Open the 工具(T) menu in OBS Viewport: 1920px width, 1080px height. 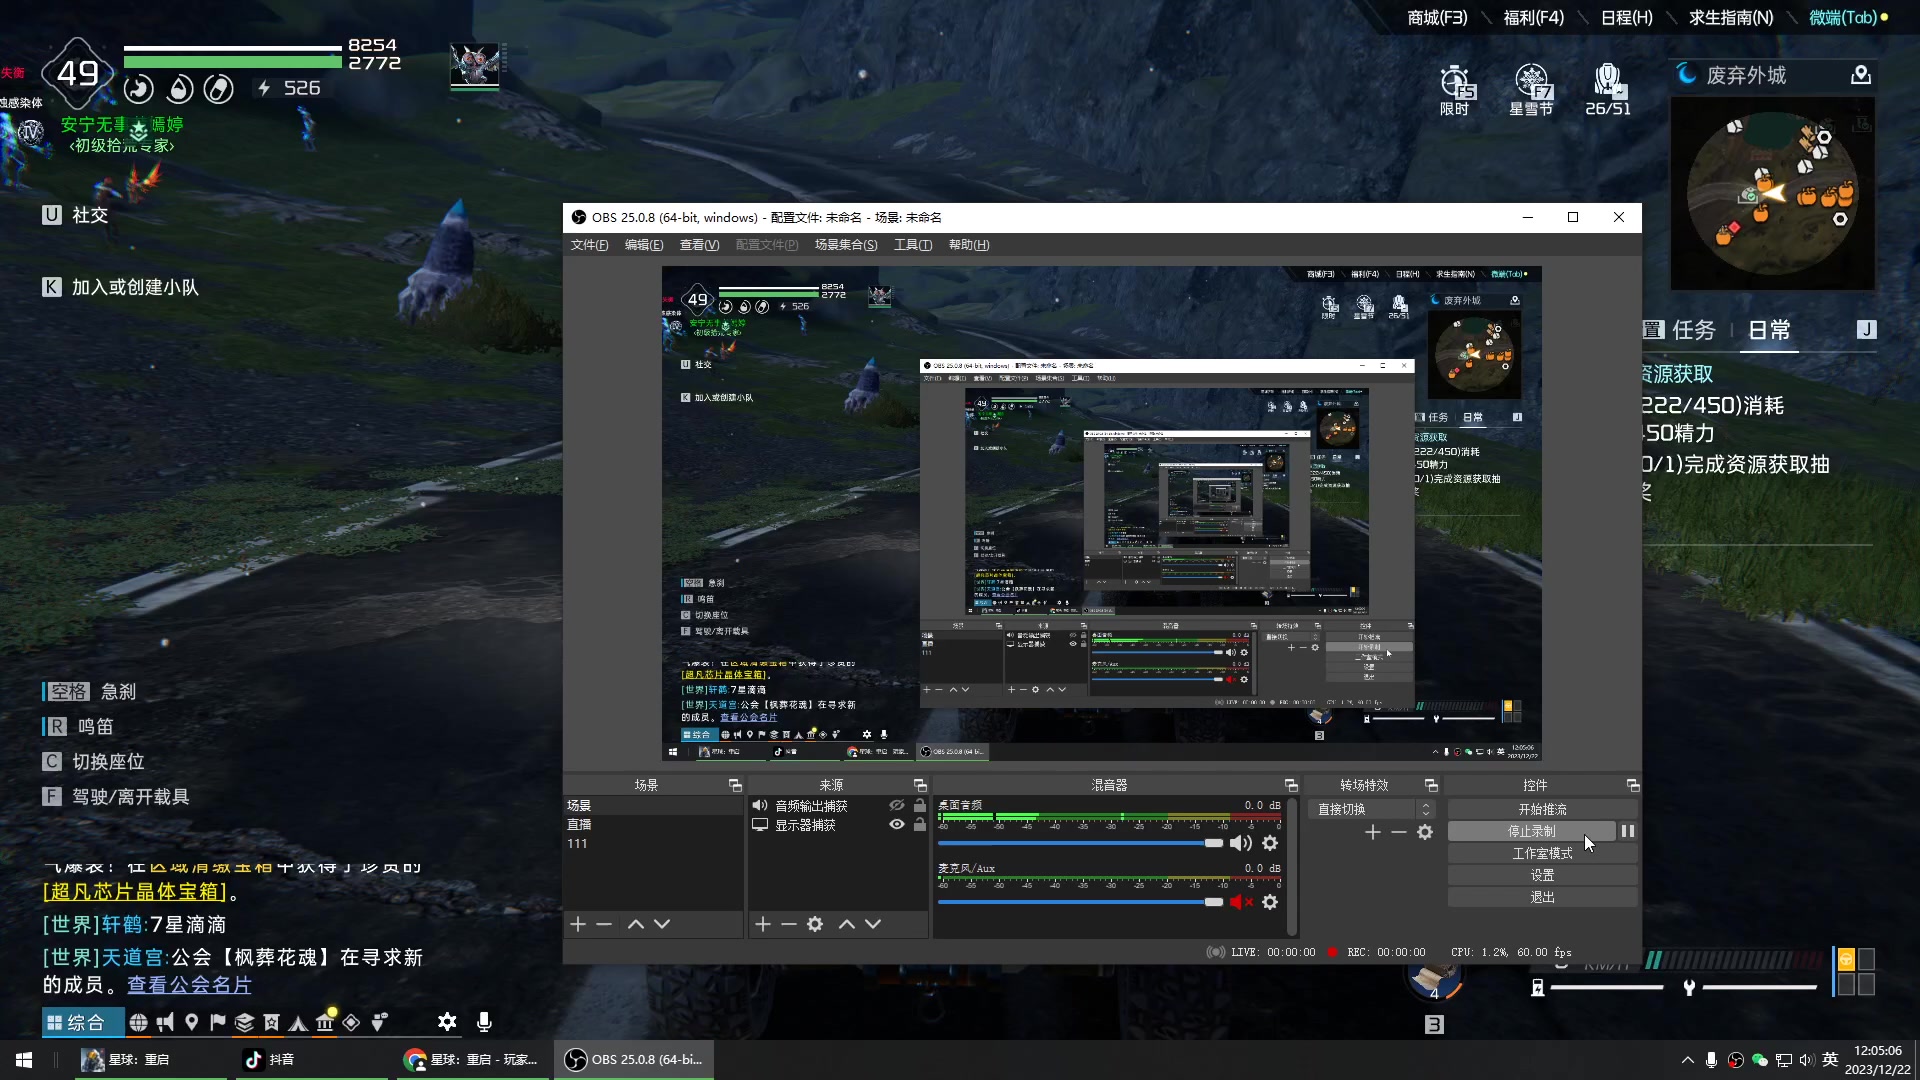click(913, 245)
